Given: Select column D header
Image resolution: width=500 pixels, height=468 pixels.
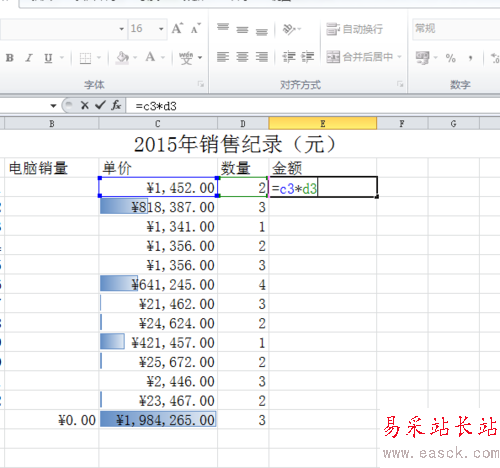Looking at the screenshot, I should coord(243,124).
